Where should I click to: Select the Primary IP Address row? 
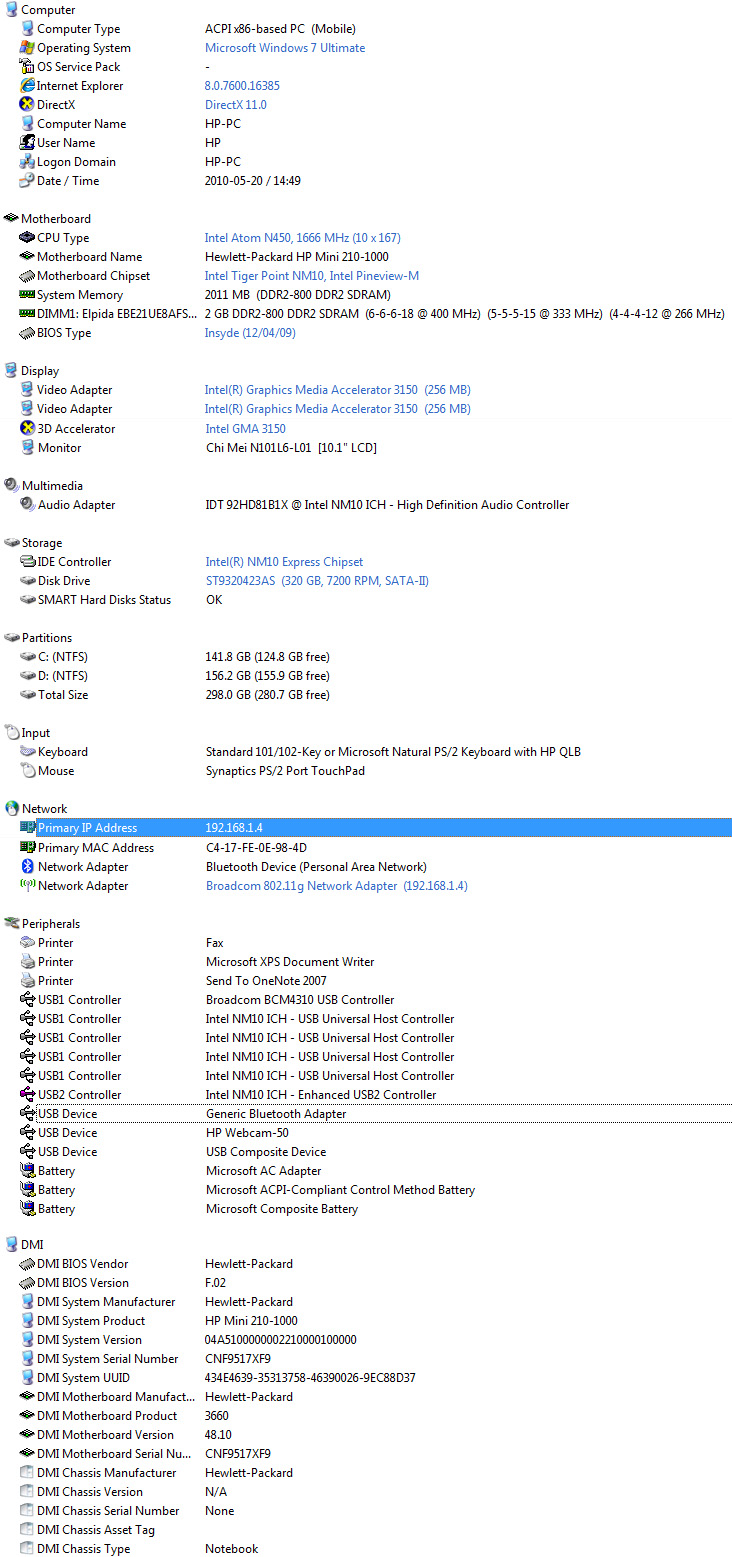366,828
